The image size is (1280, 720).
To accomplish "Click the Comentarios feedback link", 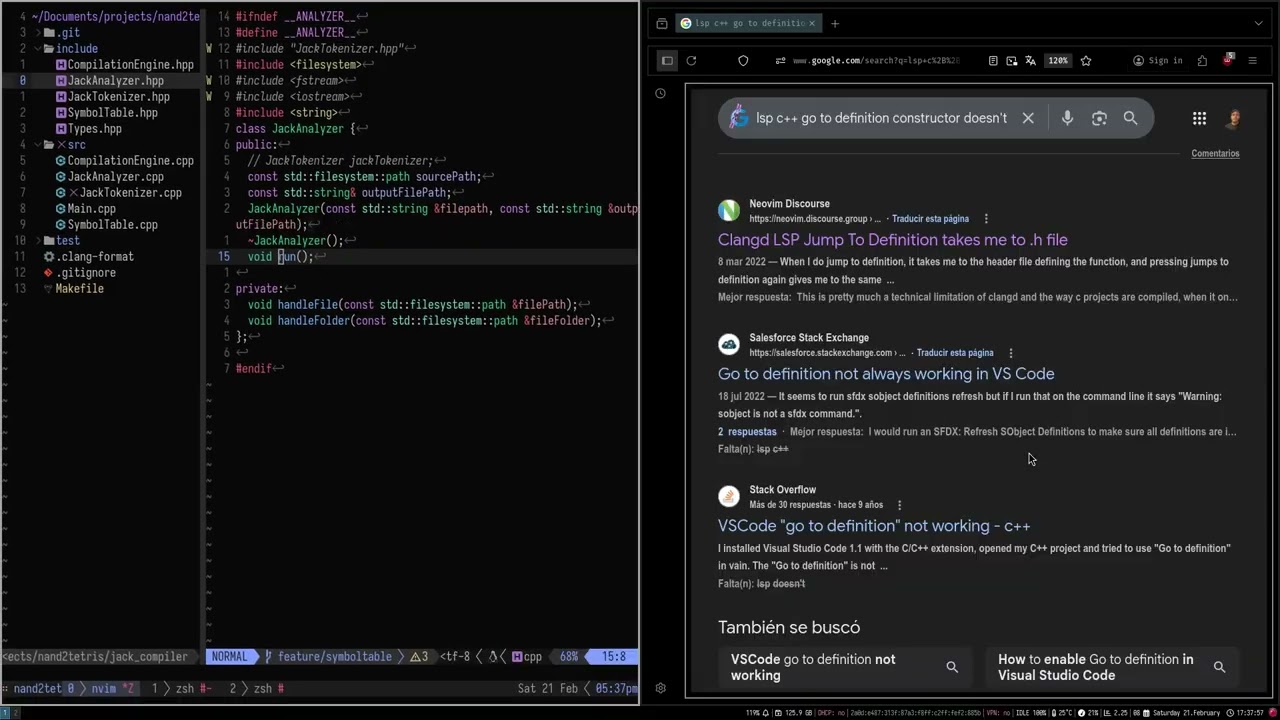I will pos(1215,153).
